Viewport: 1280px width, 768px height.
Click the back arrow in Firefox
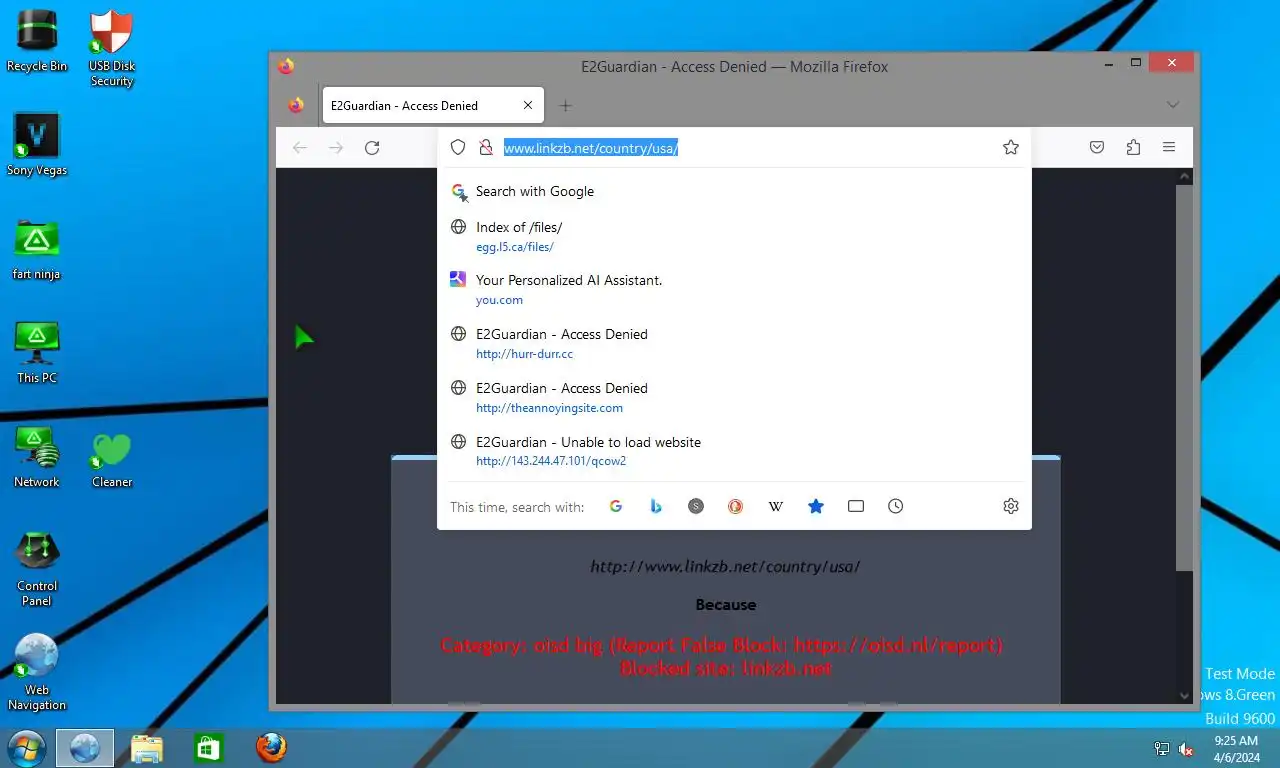click(299, 148)
